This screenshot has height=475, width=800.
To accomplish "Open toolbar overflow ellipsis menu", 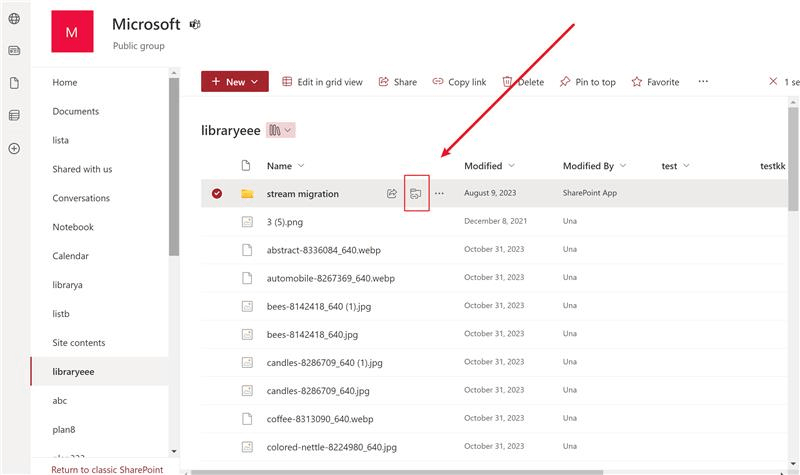I will coord(703,82).
